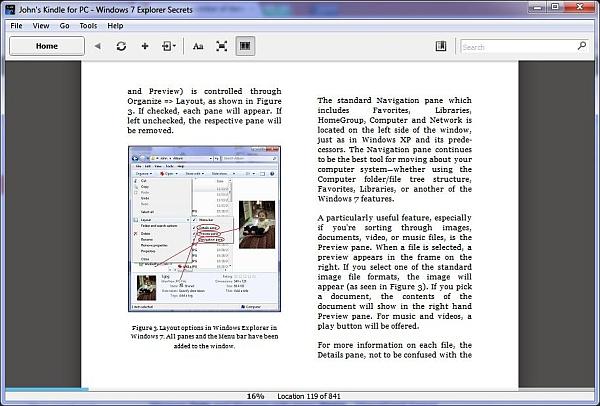Screen dimensions: 600x406
Task: Open the Go menu
Action: pos(64,26)
